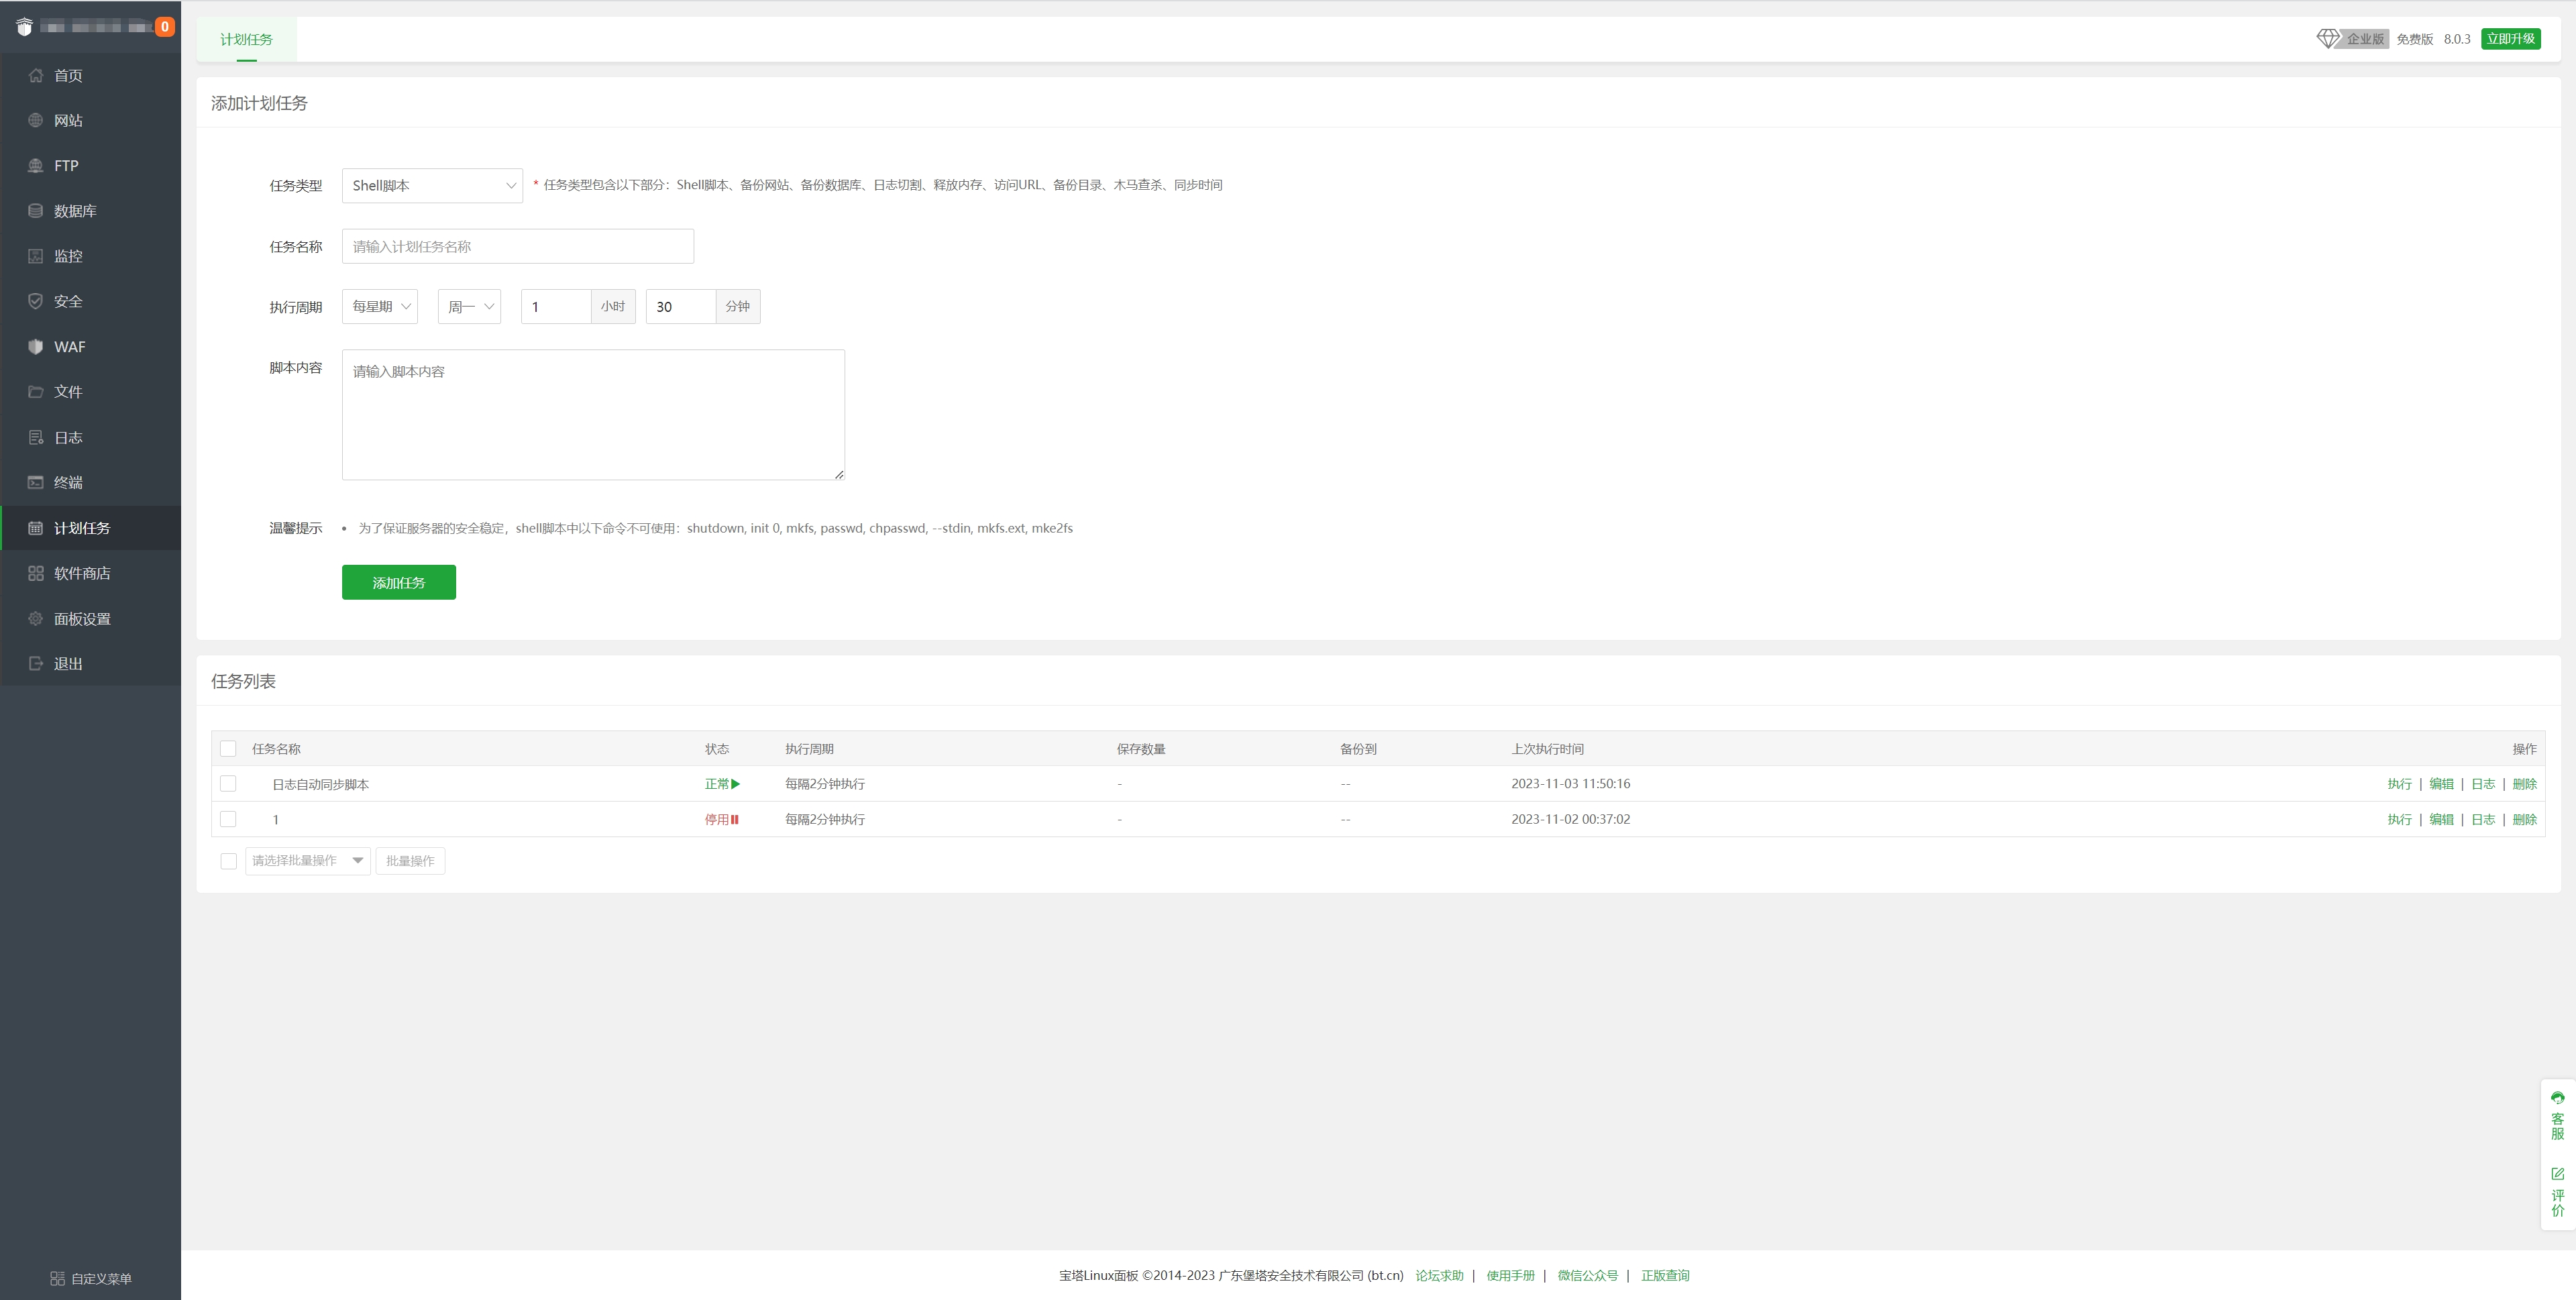Click 删除 link for 日志自动同步脚本 task

pyautogui.click(x=2524, y=784)
